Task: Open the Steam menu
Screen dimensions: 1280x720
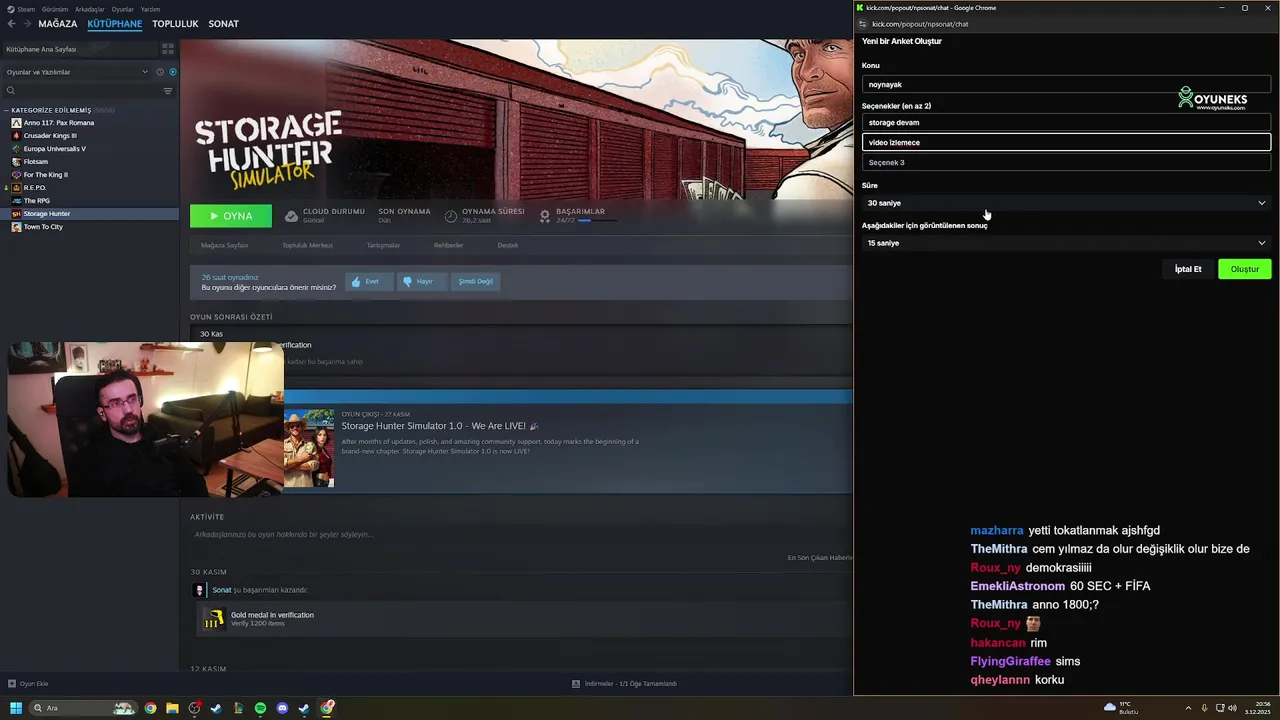Action: point(23,9)
